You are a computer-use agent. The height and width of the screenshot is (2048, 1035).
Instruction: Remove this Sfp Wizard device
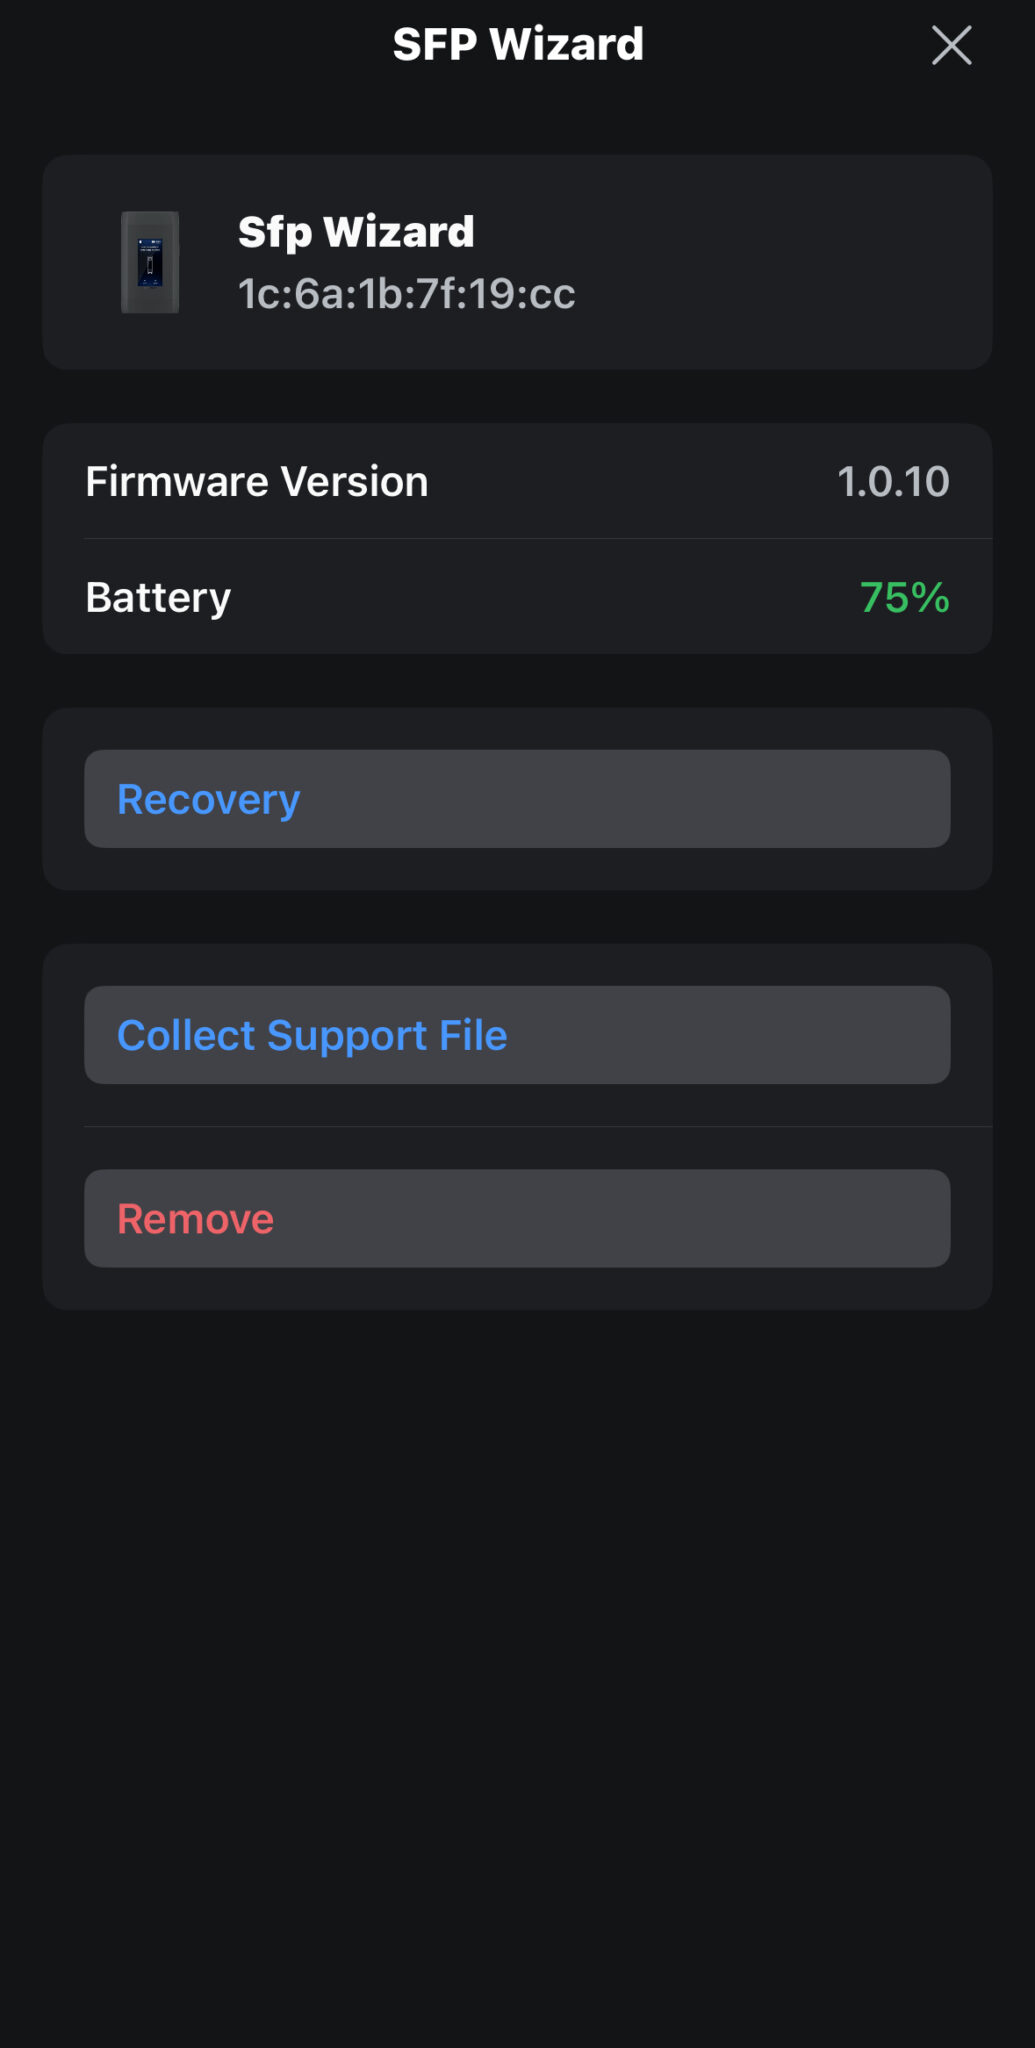pos(517,1219)
